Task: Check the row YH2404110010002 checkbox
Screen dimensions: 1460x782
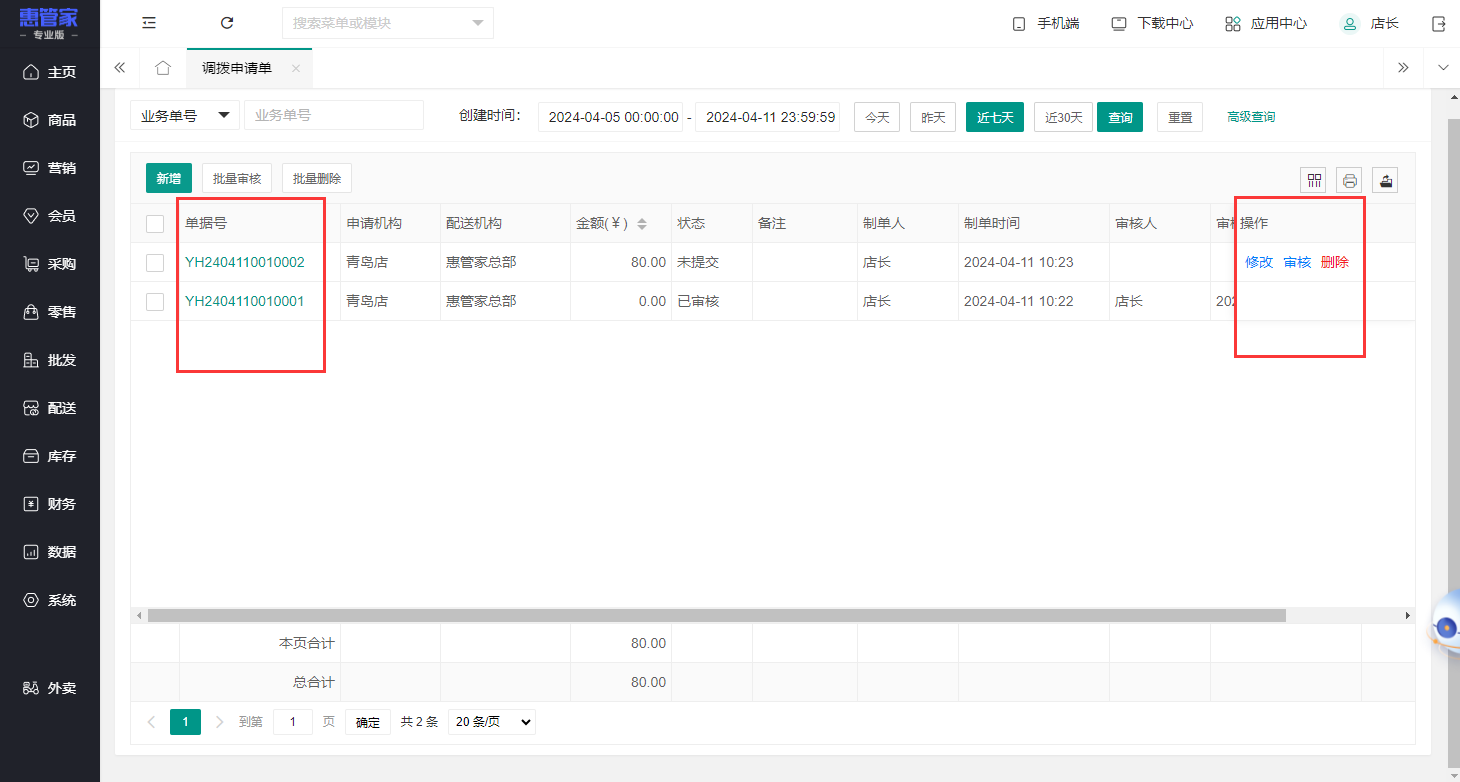Action: point(155,263)
